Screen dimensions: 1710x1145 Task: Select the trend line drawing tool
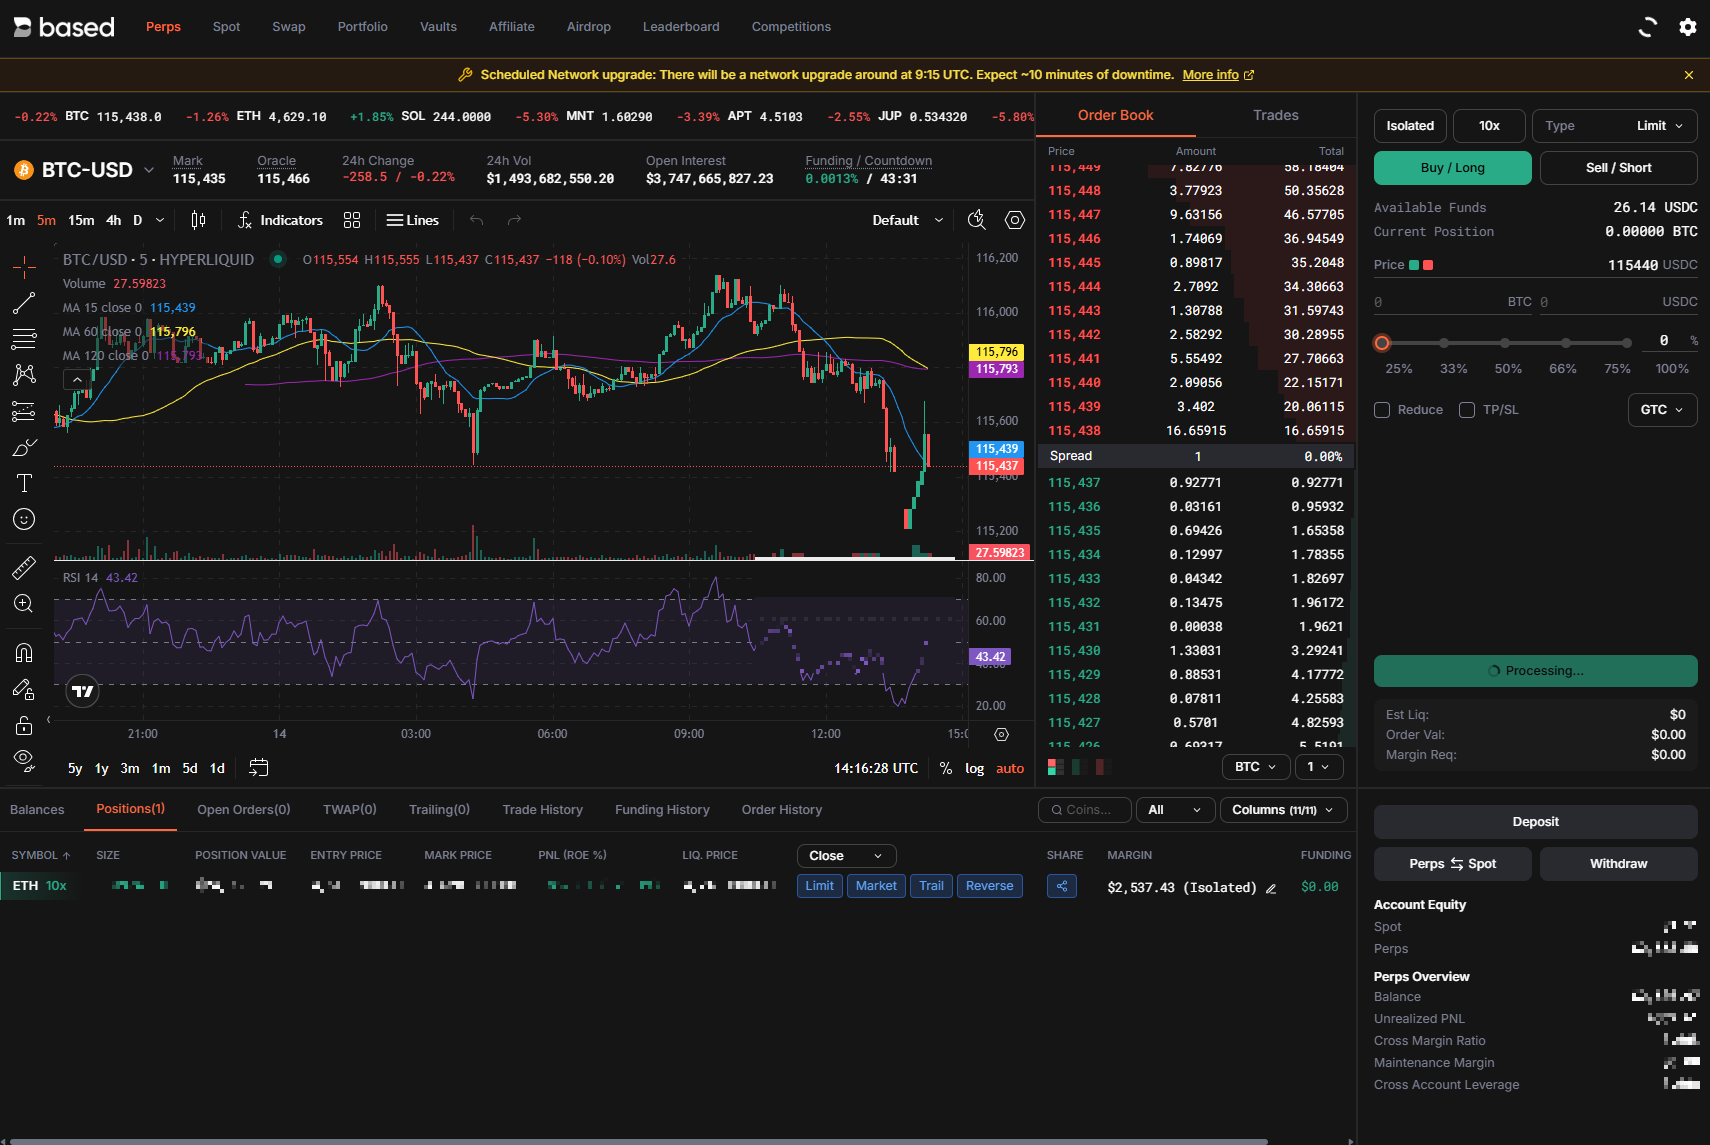click(x=24, y=303)
